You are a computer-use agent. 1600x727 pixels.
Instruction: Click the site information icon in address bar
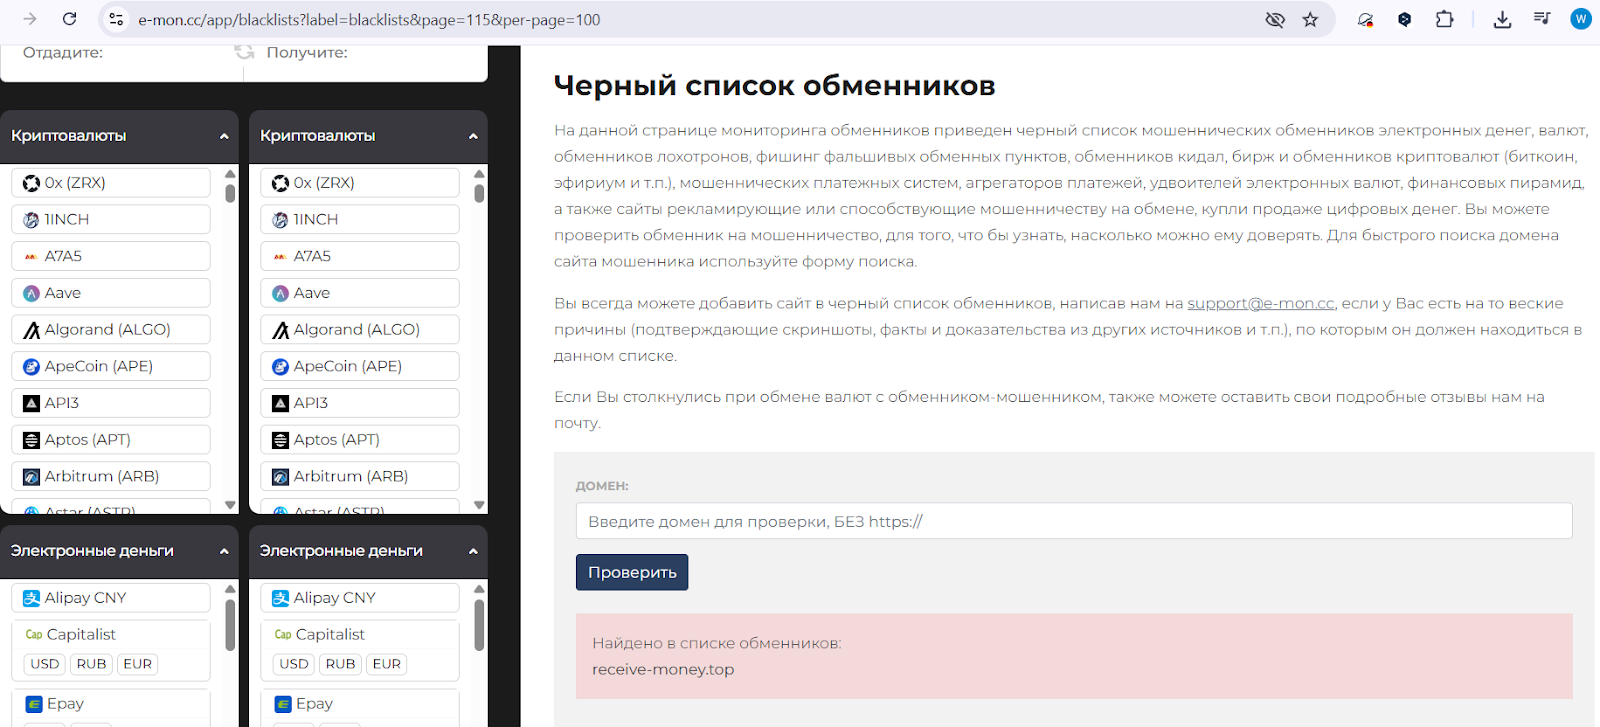click(x=116, y=19)
